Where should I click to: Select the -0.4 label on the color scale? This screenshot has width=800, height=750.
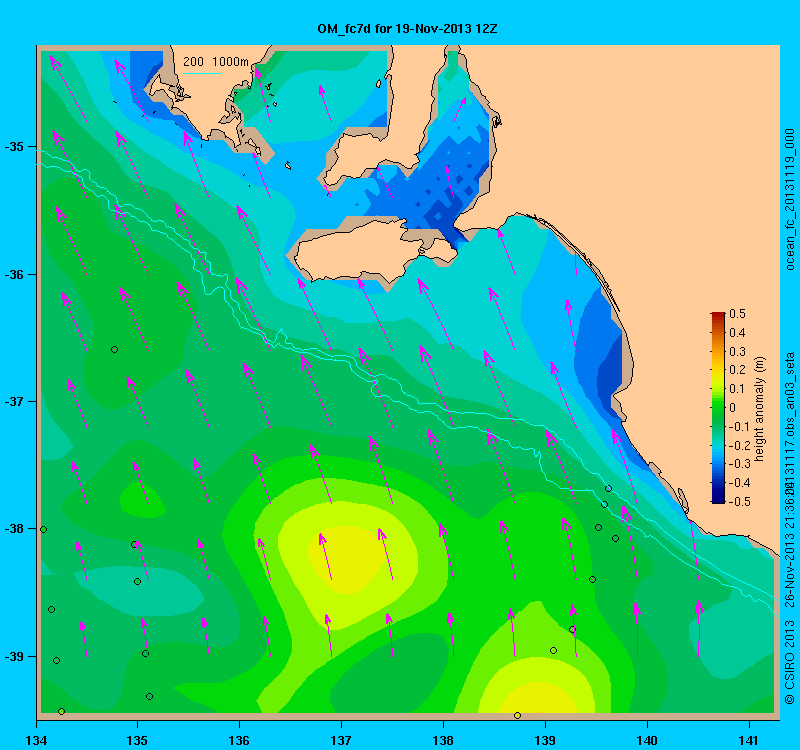point(738,483)
